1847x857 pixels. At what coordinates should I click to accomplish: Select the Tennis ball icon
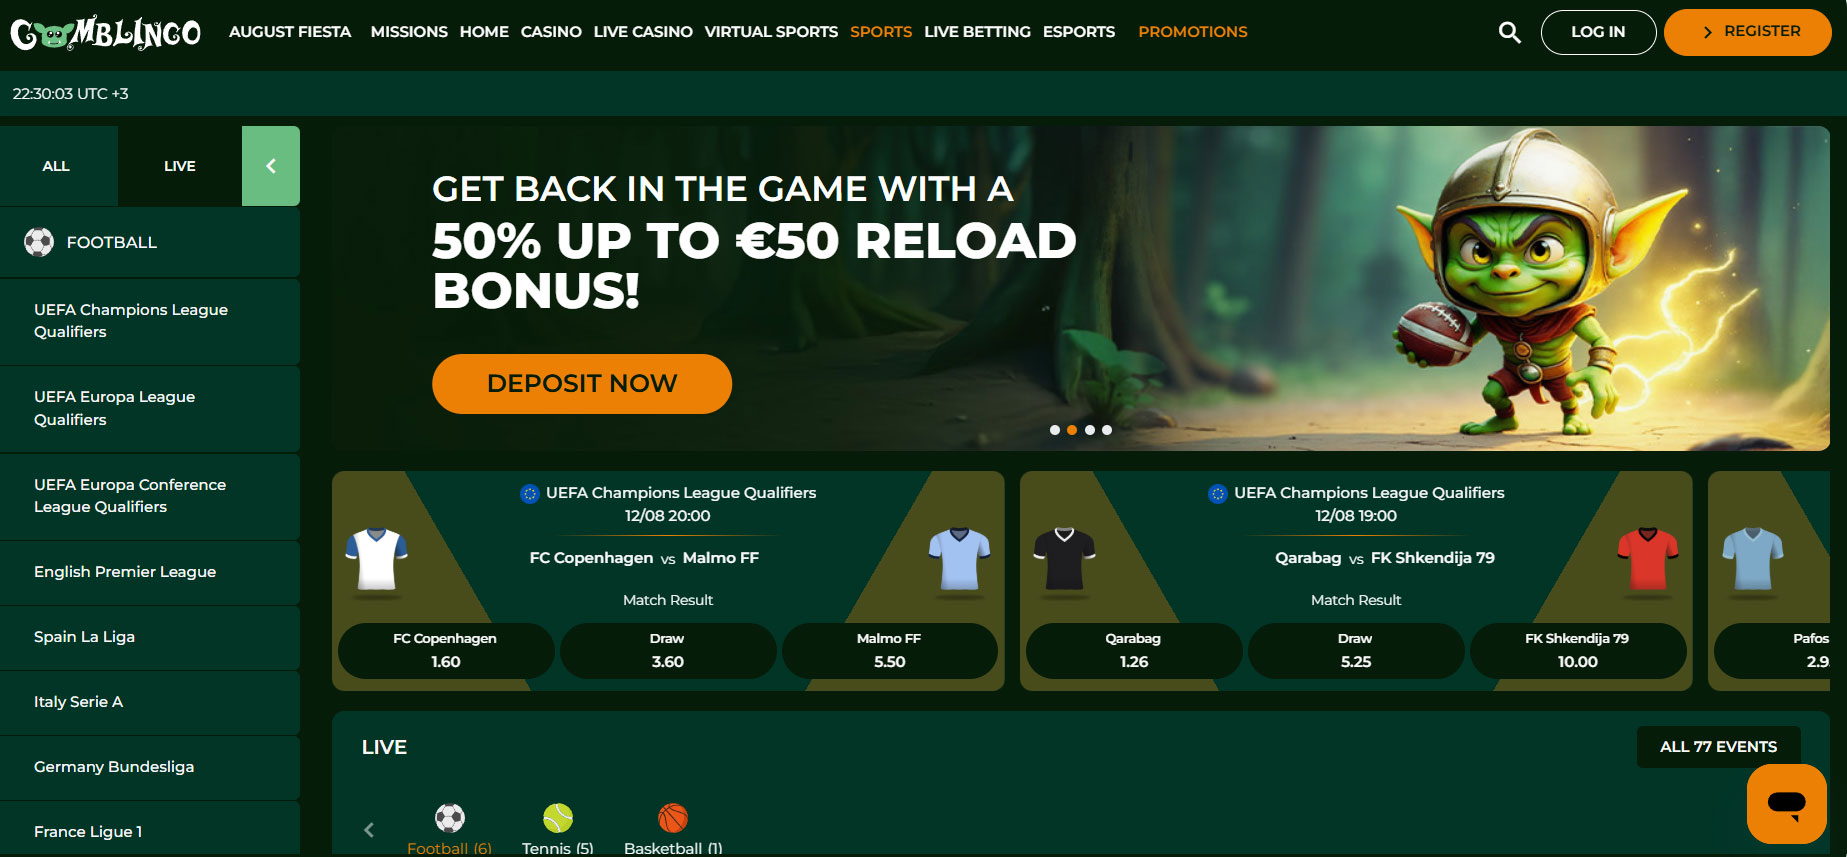click(558, 818)
